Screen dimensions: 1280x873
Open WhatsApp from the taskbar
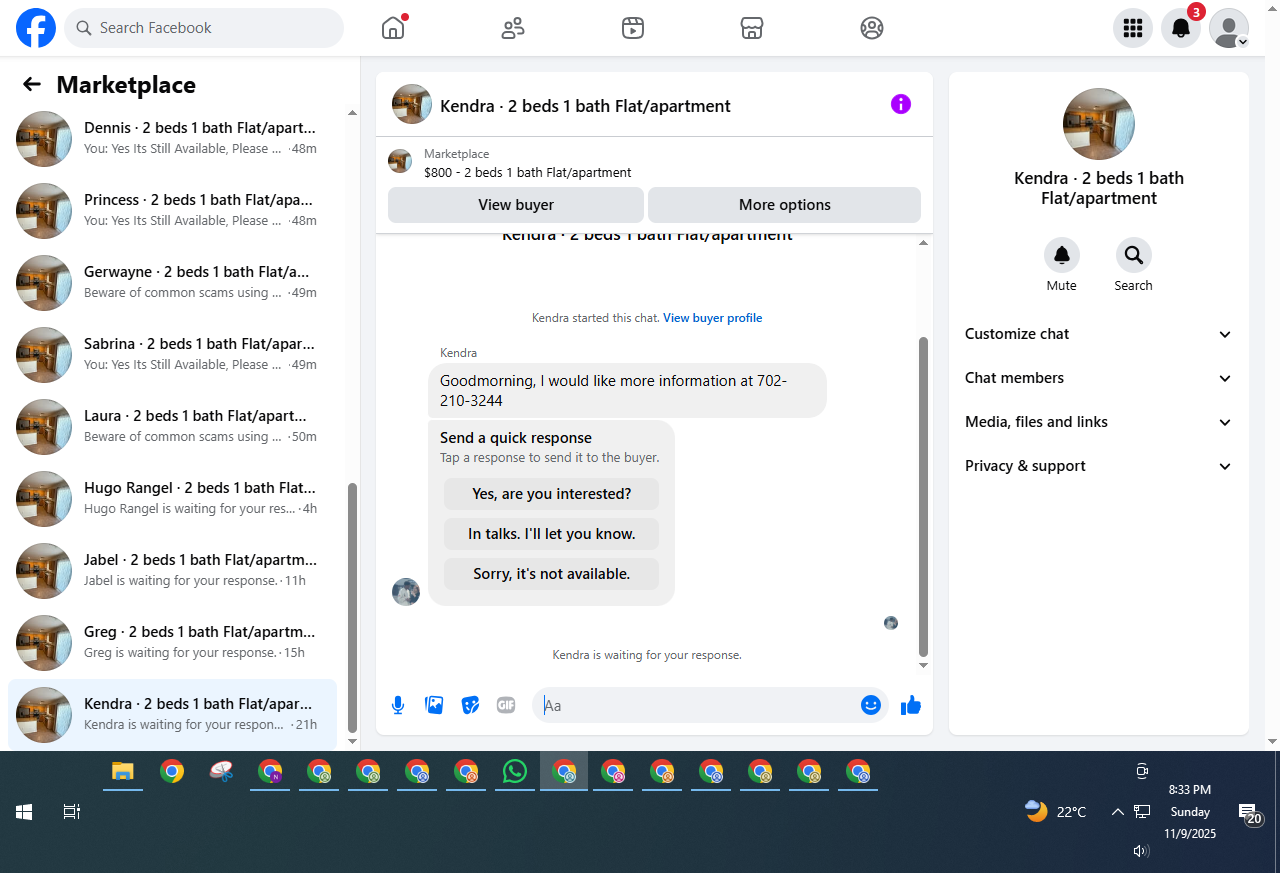(515, 771)
